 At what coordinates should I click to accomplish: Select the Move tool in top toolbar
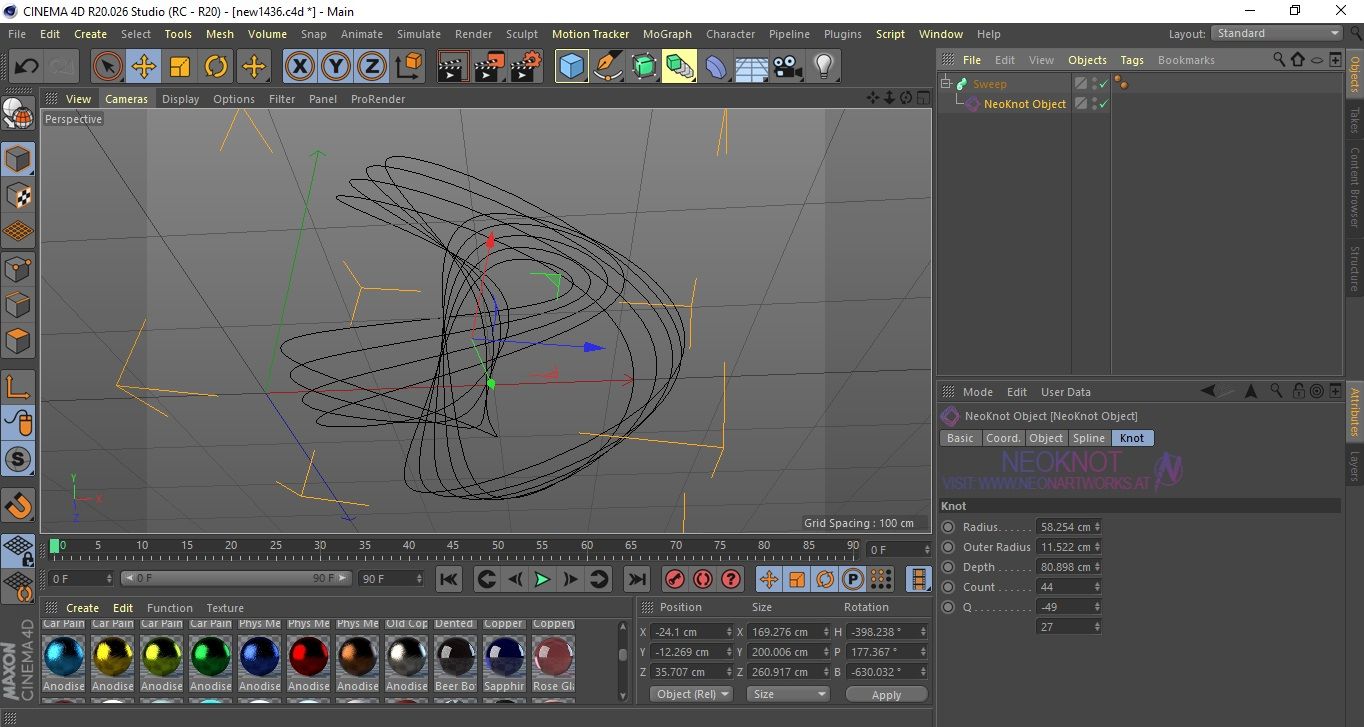pyautogui.click(x=144, y=67)
